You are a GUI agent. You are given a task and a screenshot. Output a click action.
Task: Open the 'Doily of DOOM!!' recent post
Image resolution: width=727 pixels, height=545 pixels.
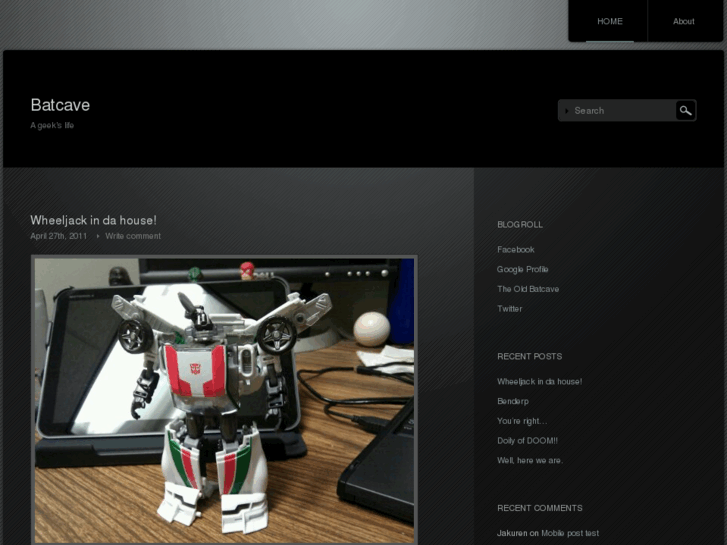click(528, 441)
